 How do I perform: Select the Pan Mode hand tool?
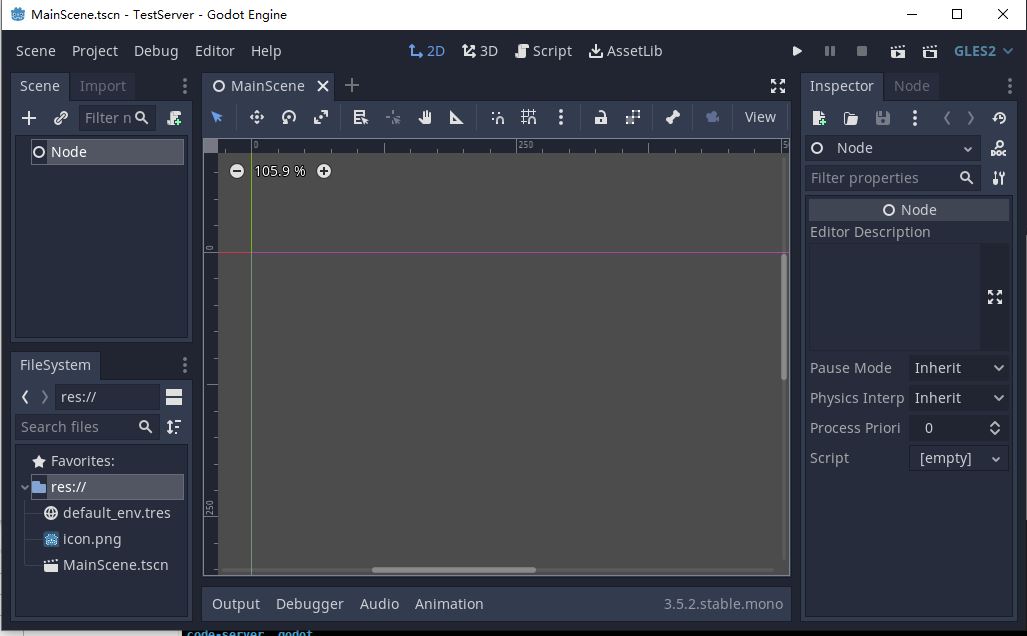tap(425, 117)
